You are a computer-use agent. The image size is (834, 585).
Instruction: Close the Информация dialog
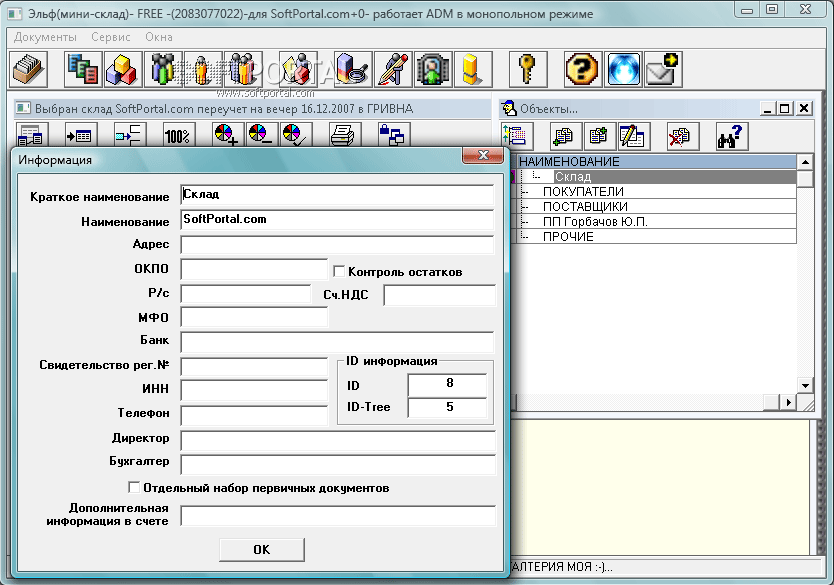point(483,155)
